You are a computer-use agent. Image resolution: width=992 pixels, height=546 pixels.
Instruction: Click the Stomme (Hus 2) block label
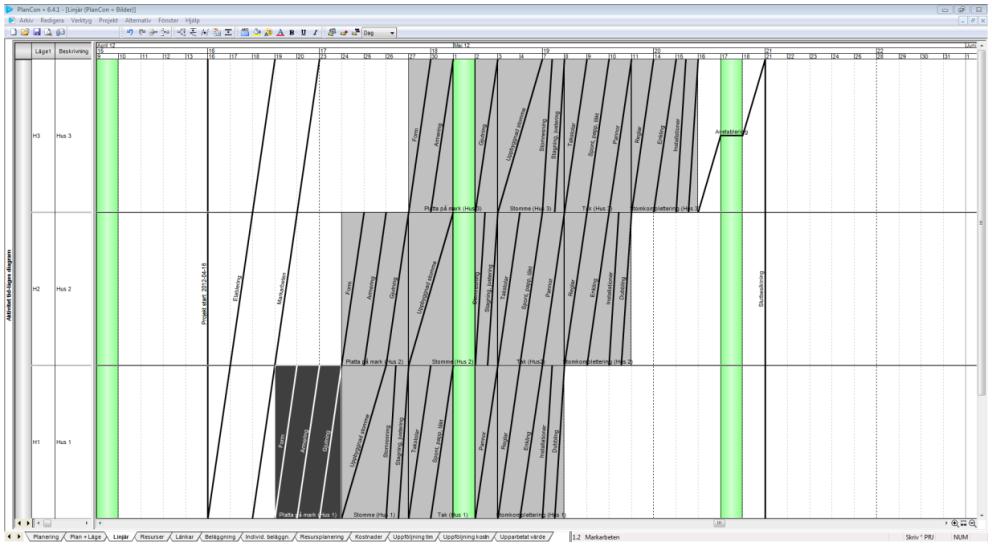(x=452, y=362)
